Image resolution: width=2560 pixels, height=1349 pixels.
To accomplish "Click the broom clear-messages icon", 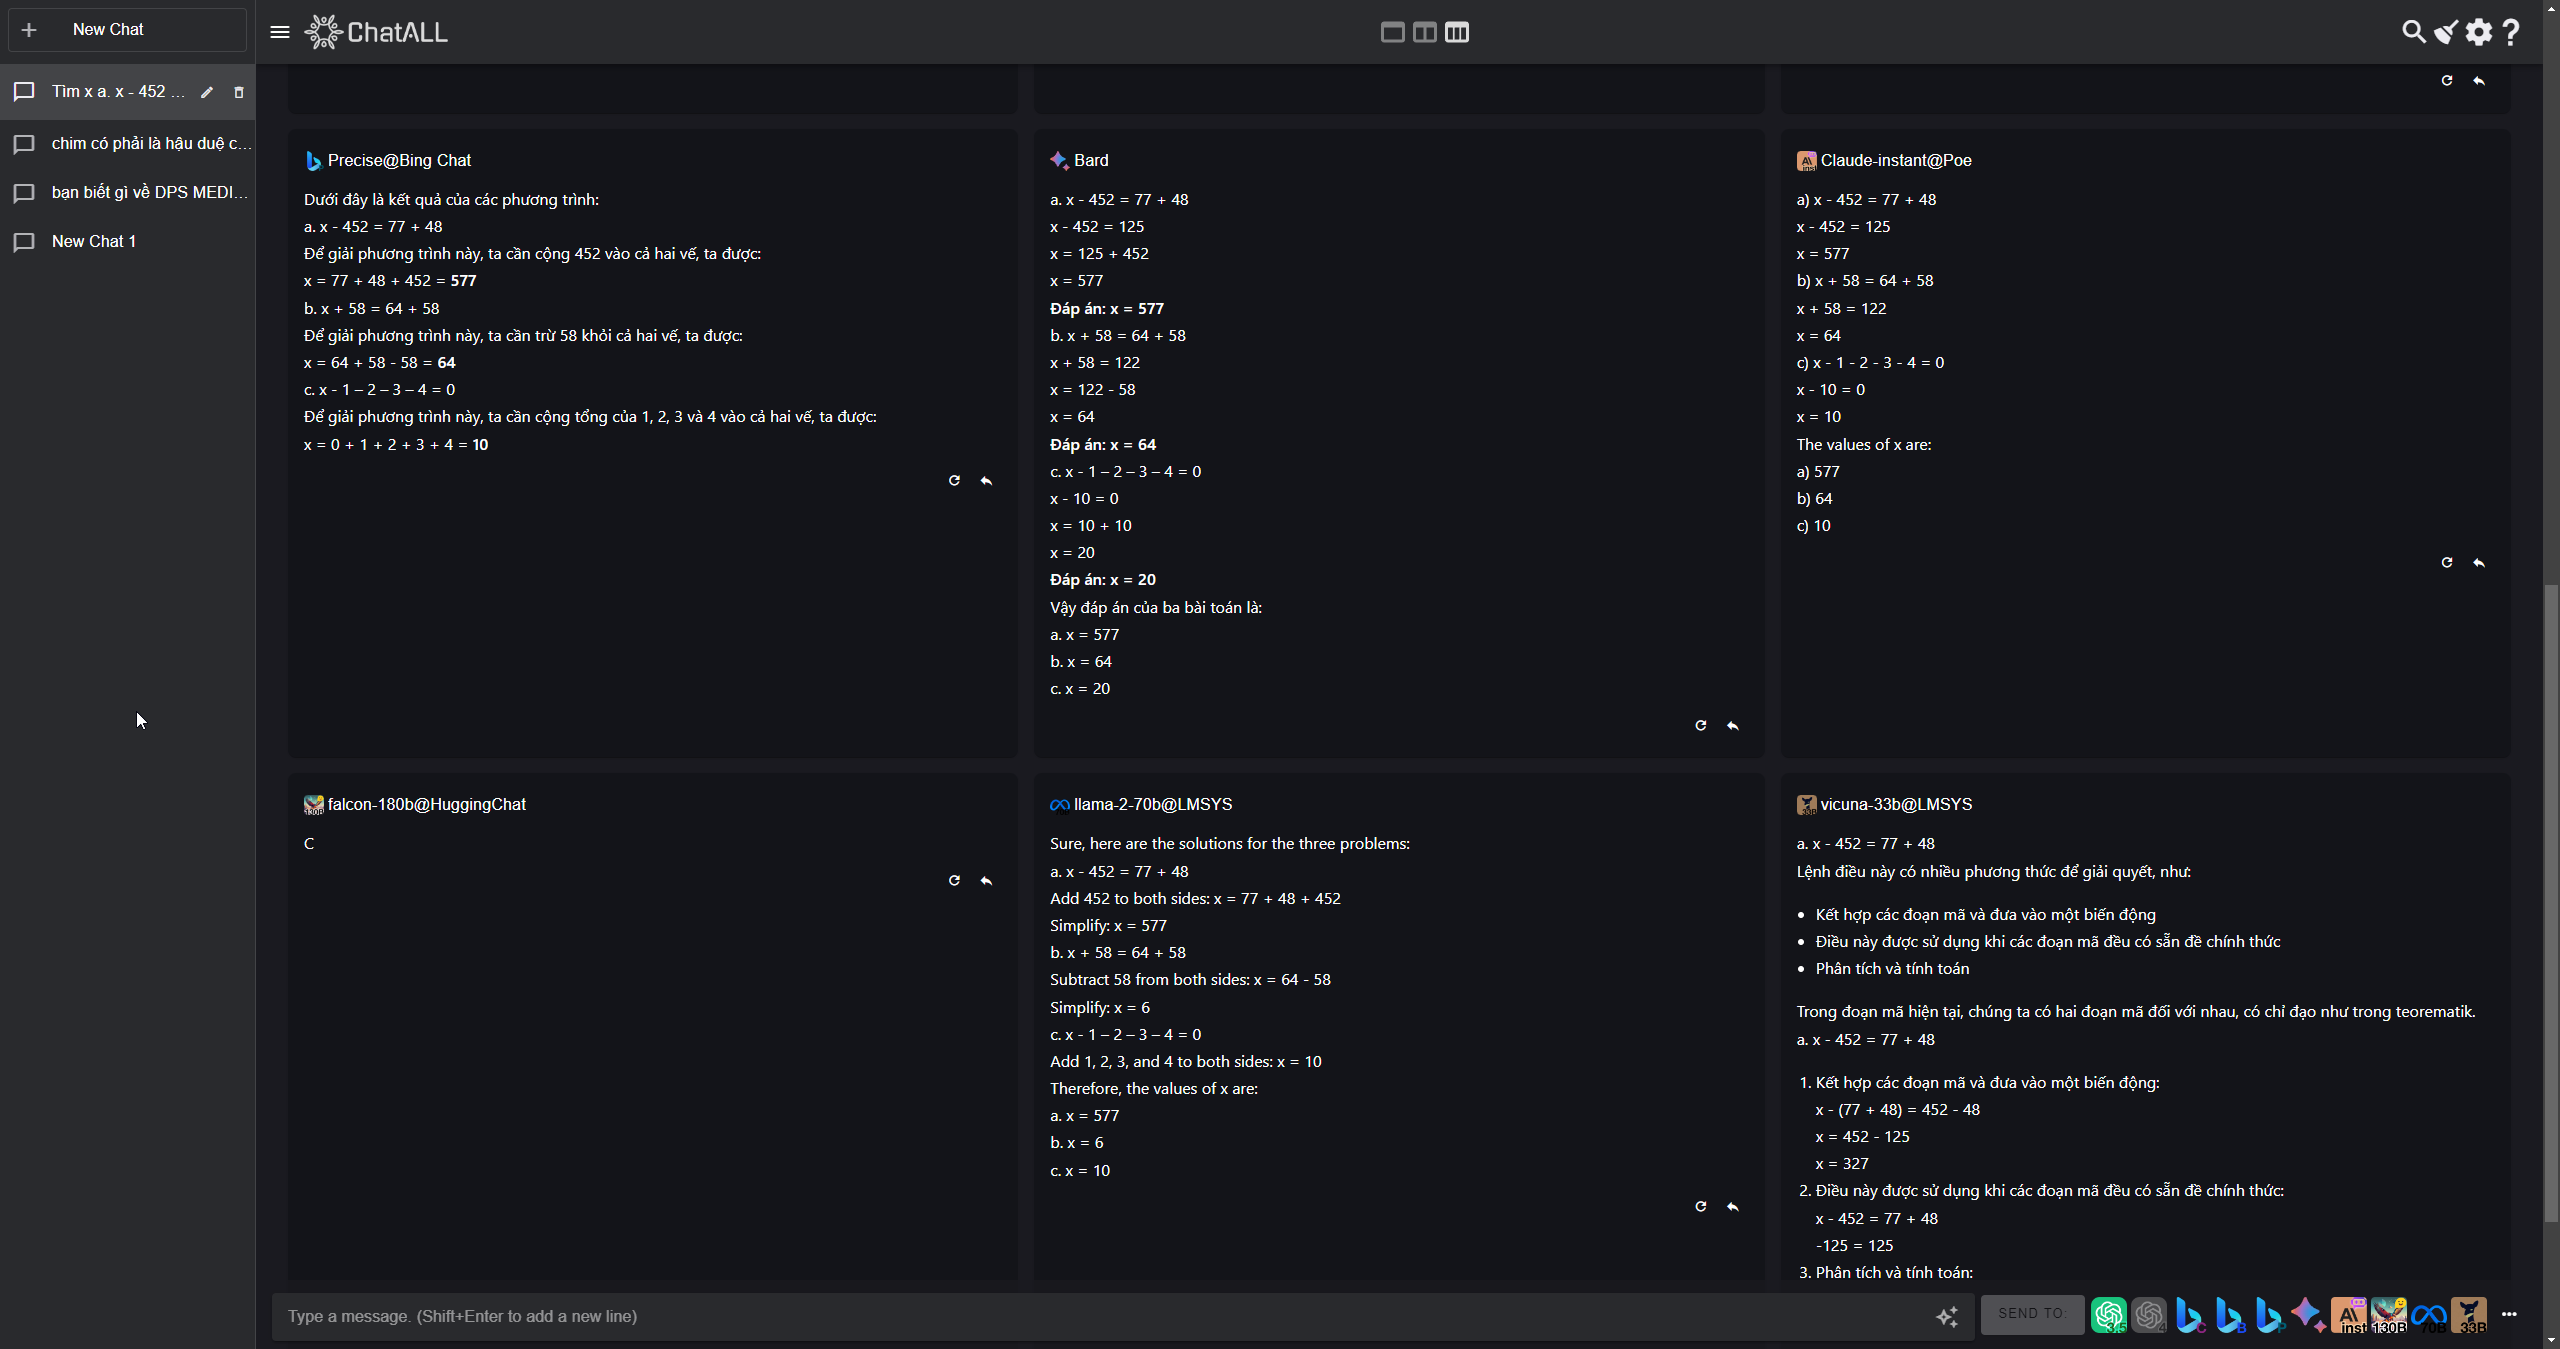I will click(x=2446, y=32).
